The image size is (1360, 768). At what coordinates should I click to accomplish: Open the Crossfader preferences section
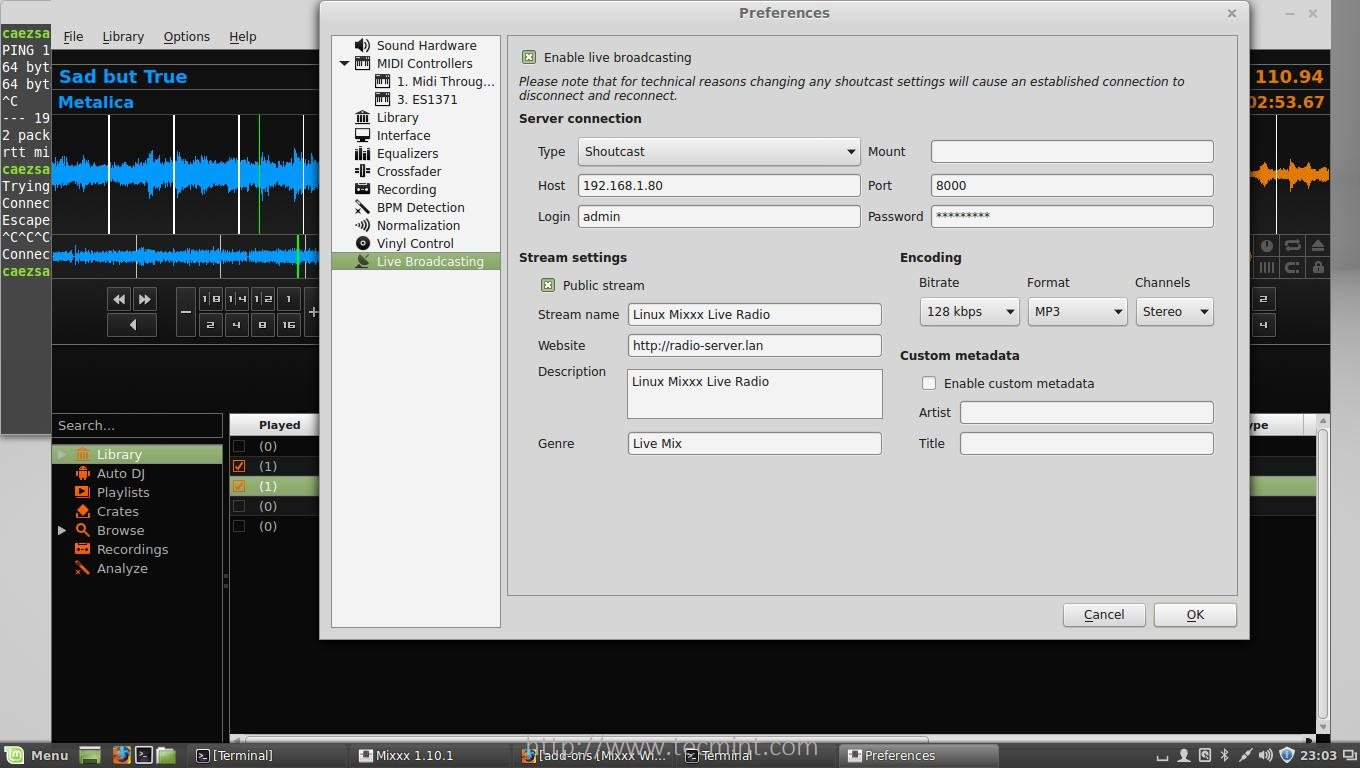point(408,171)
